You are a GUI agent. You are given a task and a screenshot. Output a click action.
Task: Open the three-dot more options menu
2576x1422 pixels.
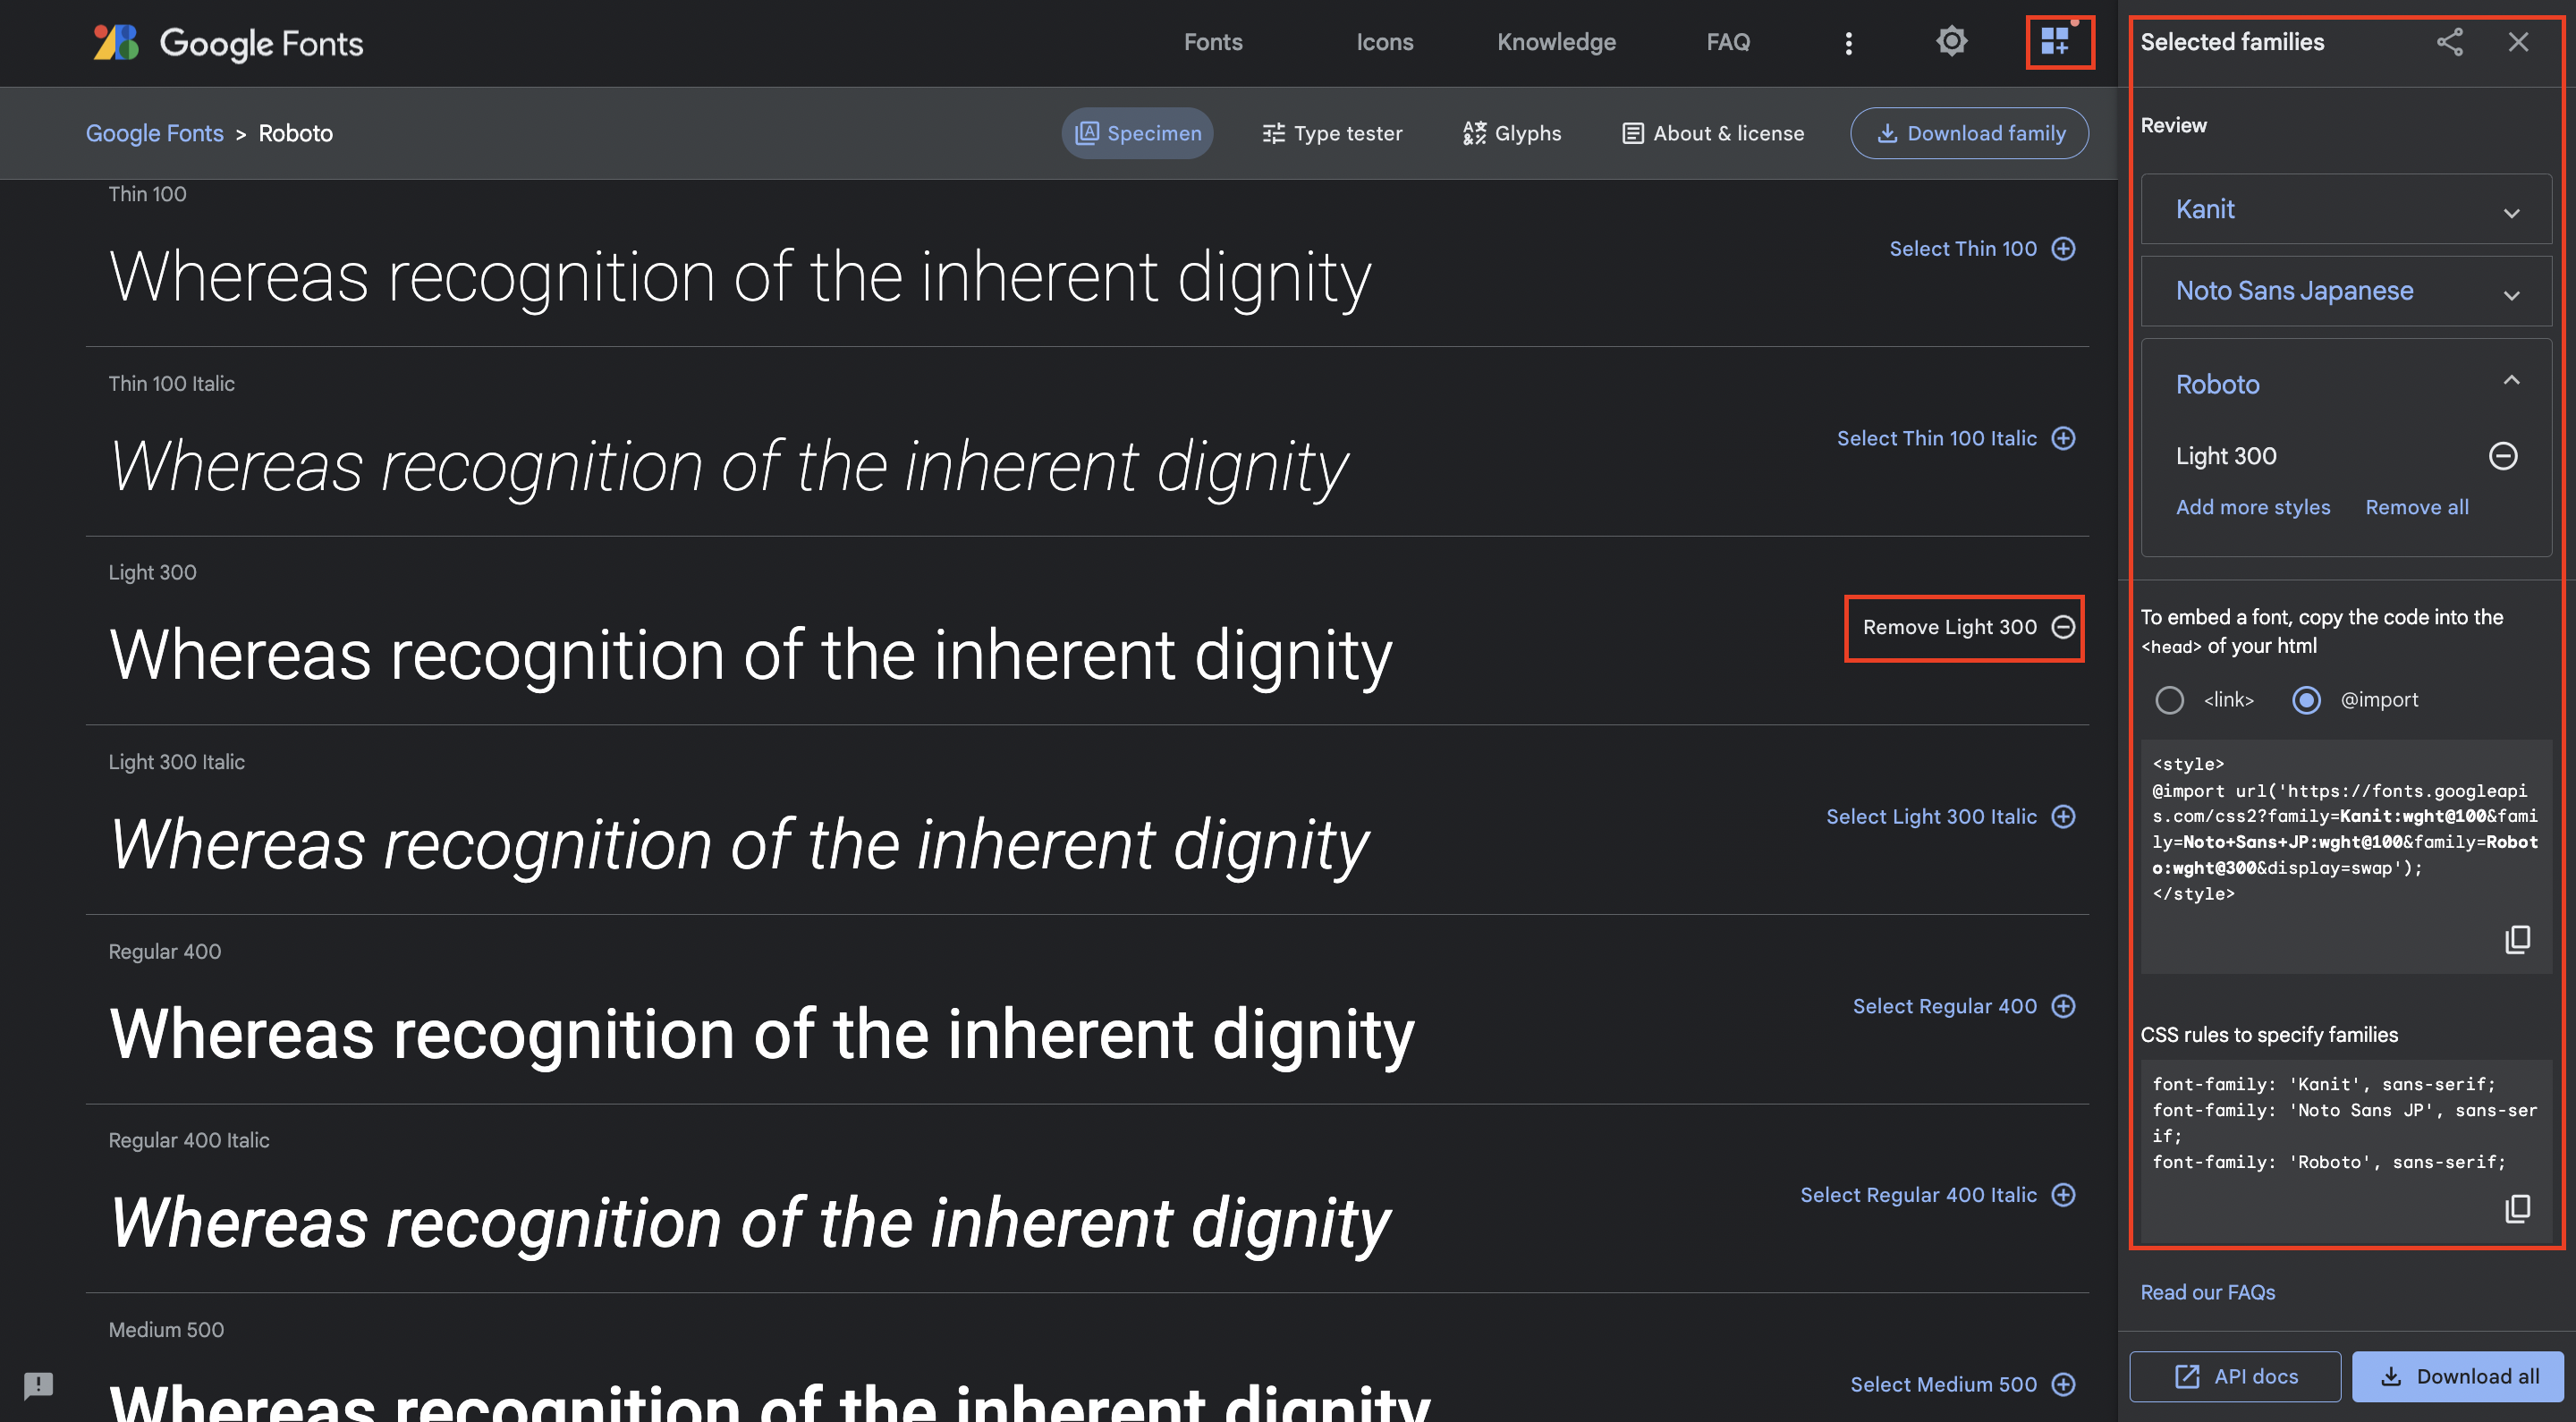click(x=1848, y=43)
